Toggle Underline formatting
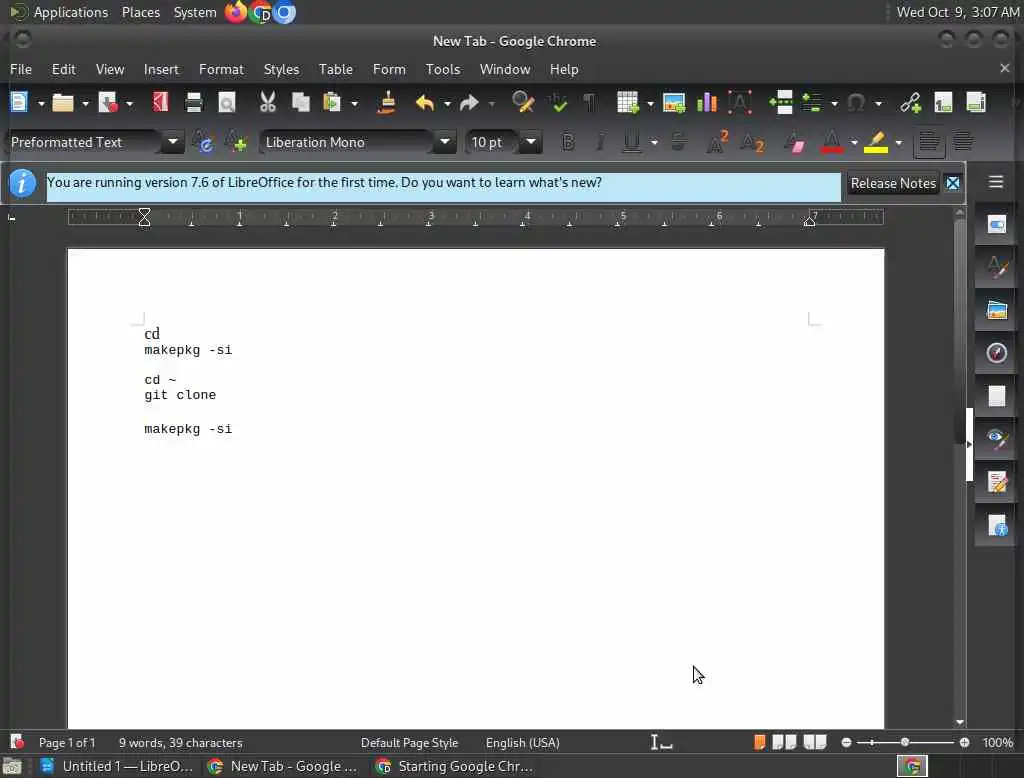The image size is (1024, 778). 631,142
